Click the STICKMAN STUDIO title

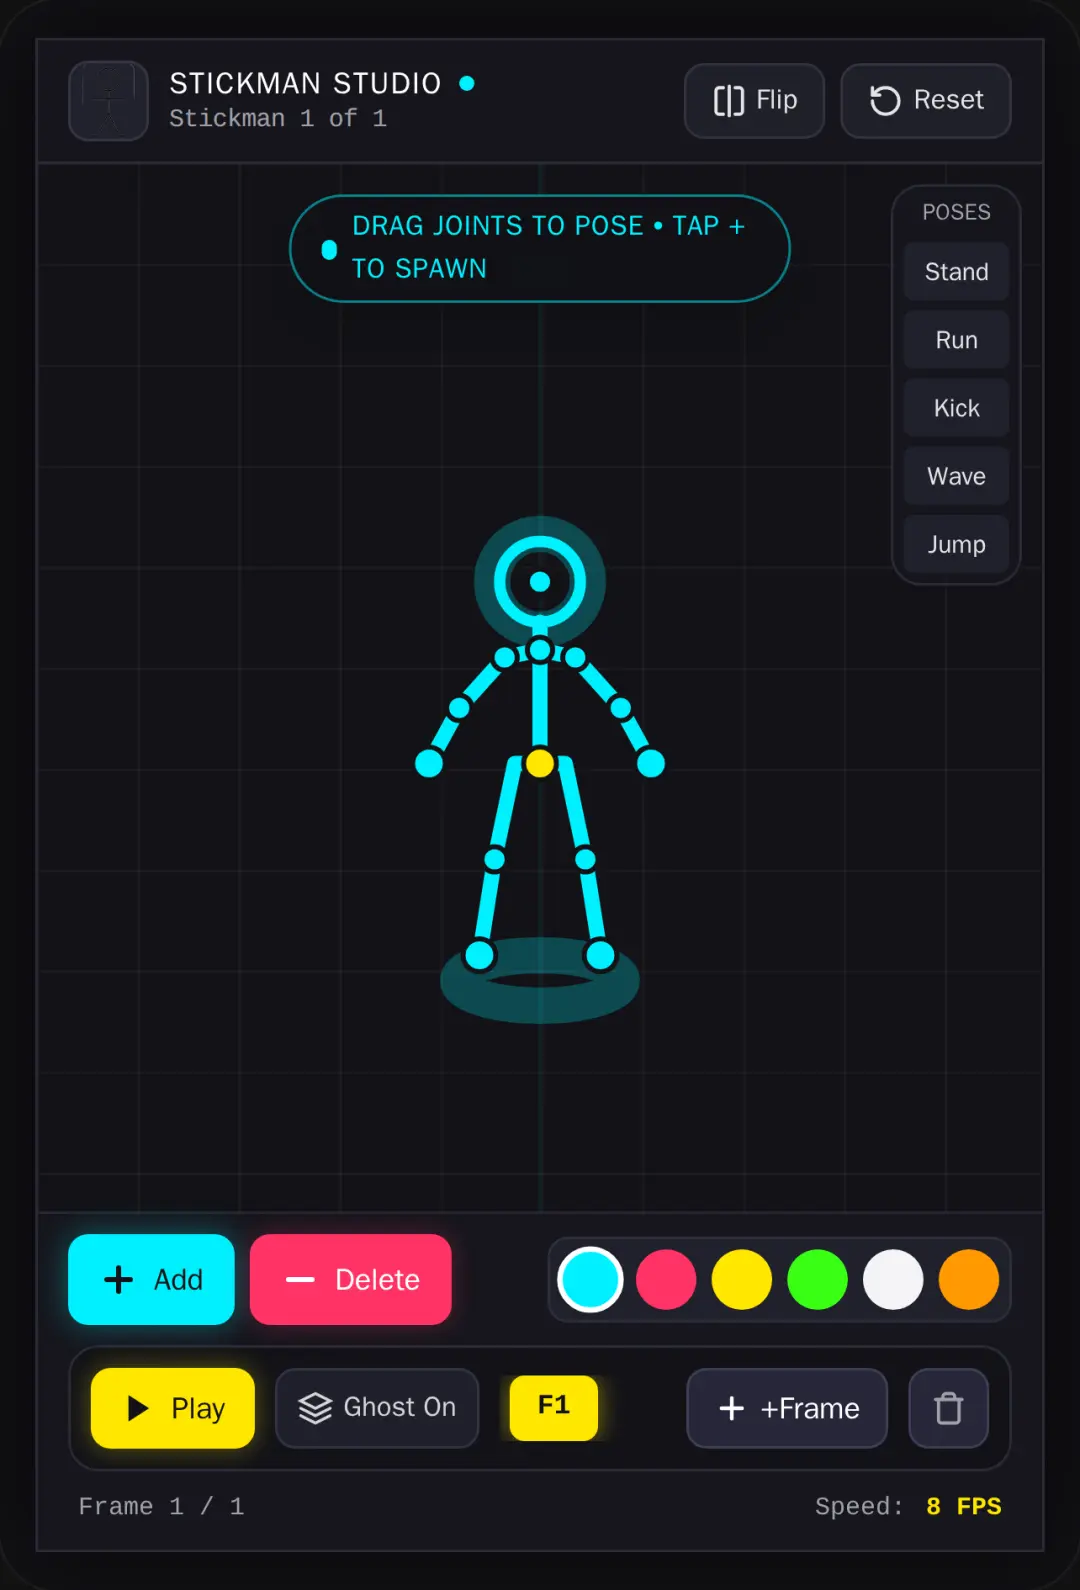(305, 83)
